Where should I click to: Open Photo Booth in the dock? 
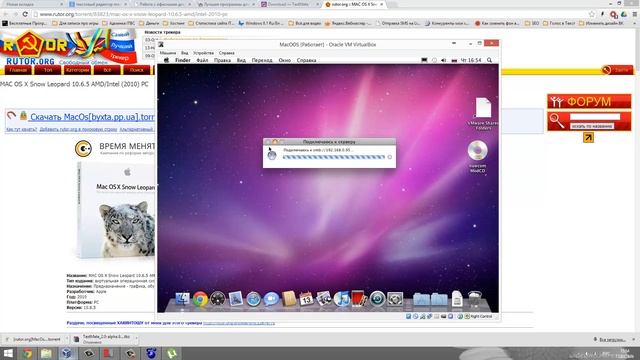359,299
